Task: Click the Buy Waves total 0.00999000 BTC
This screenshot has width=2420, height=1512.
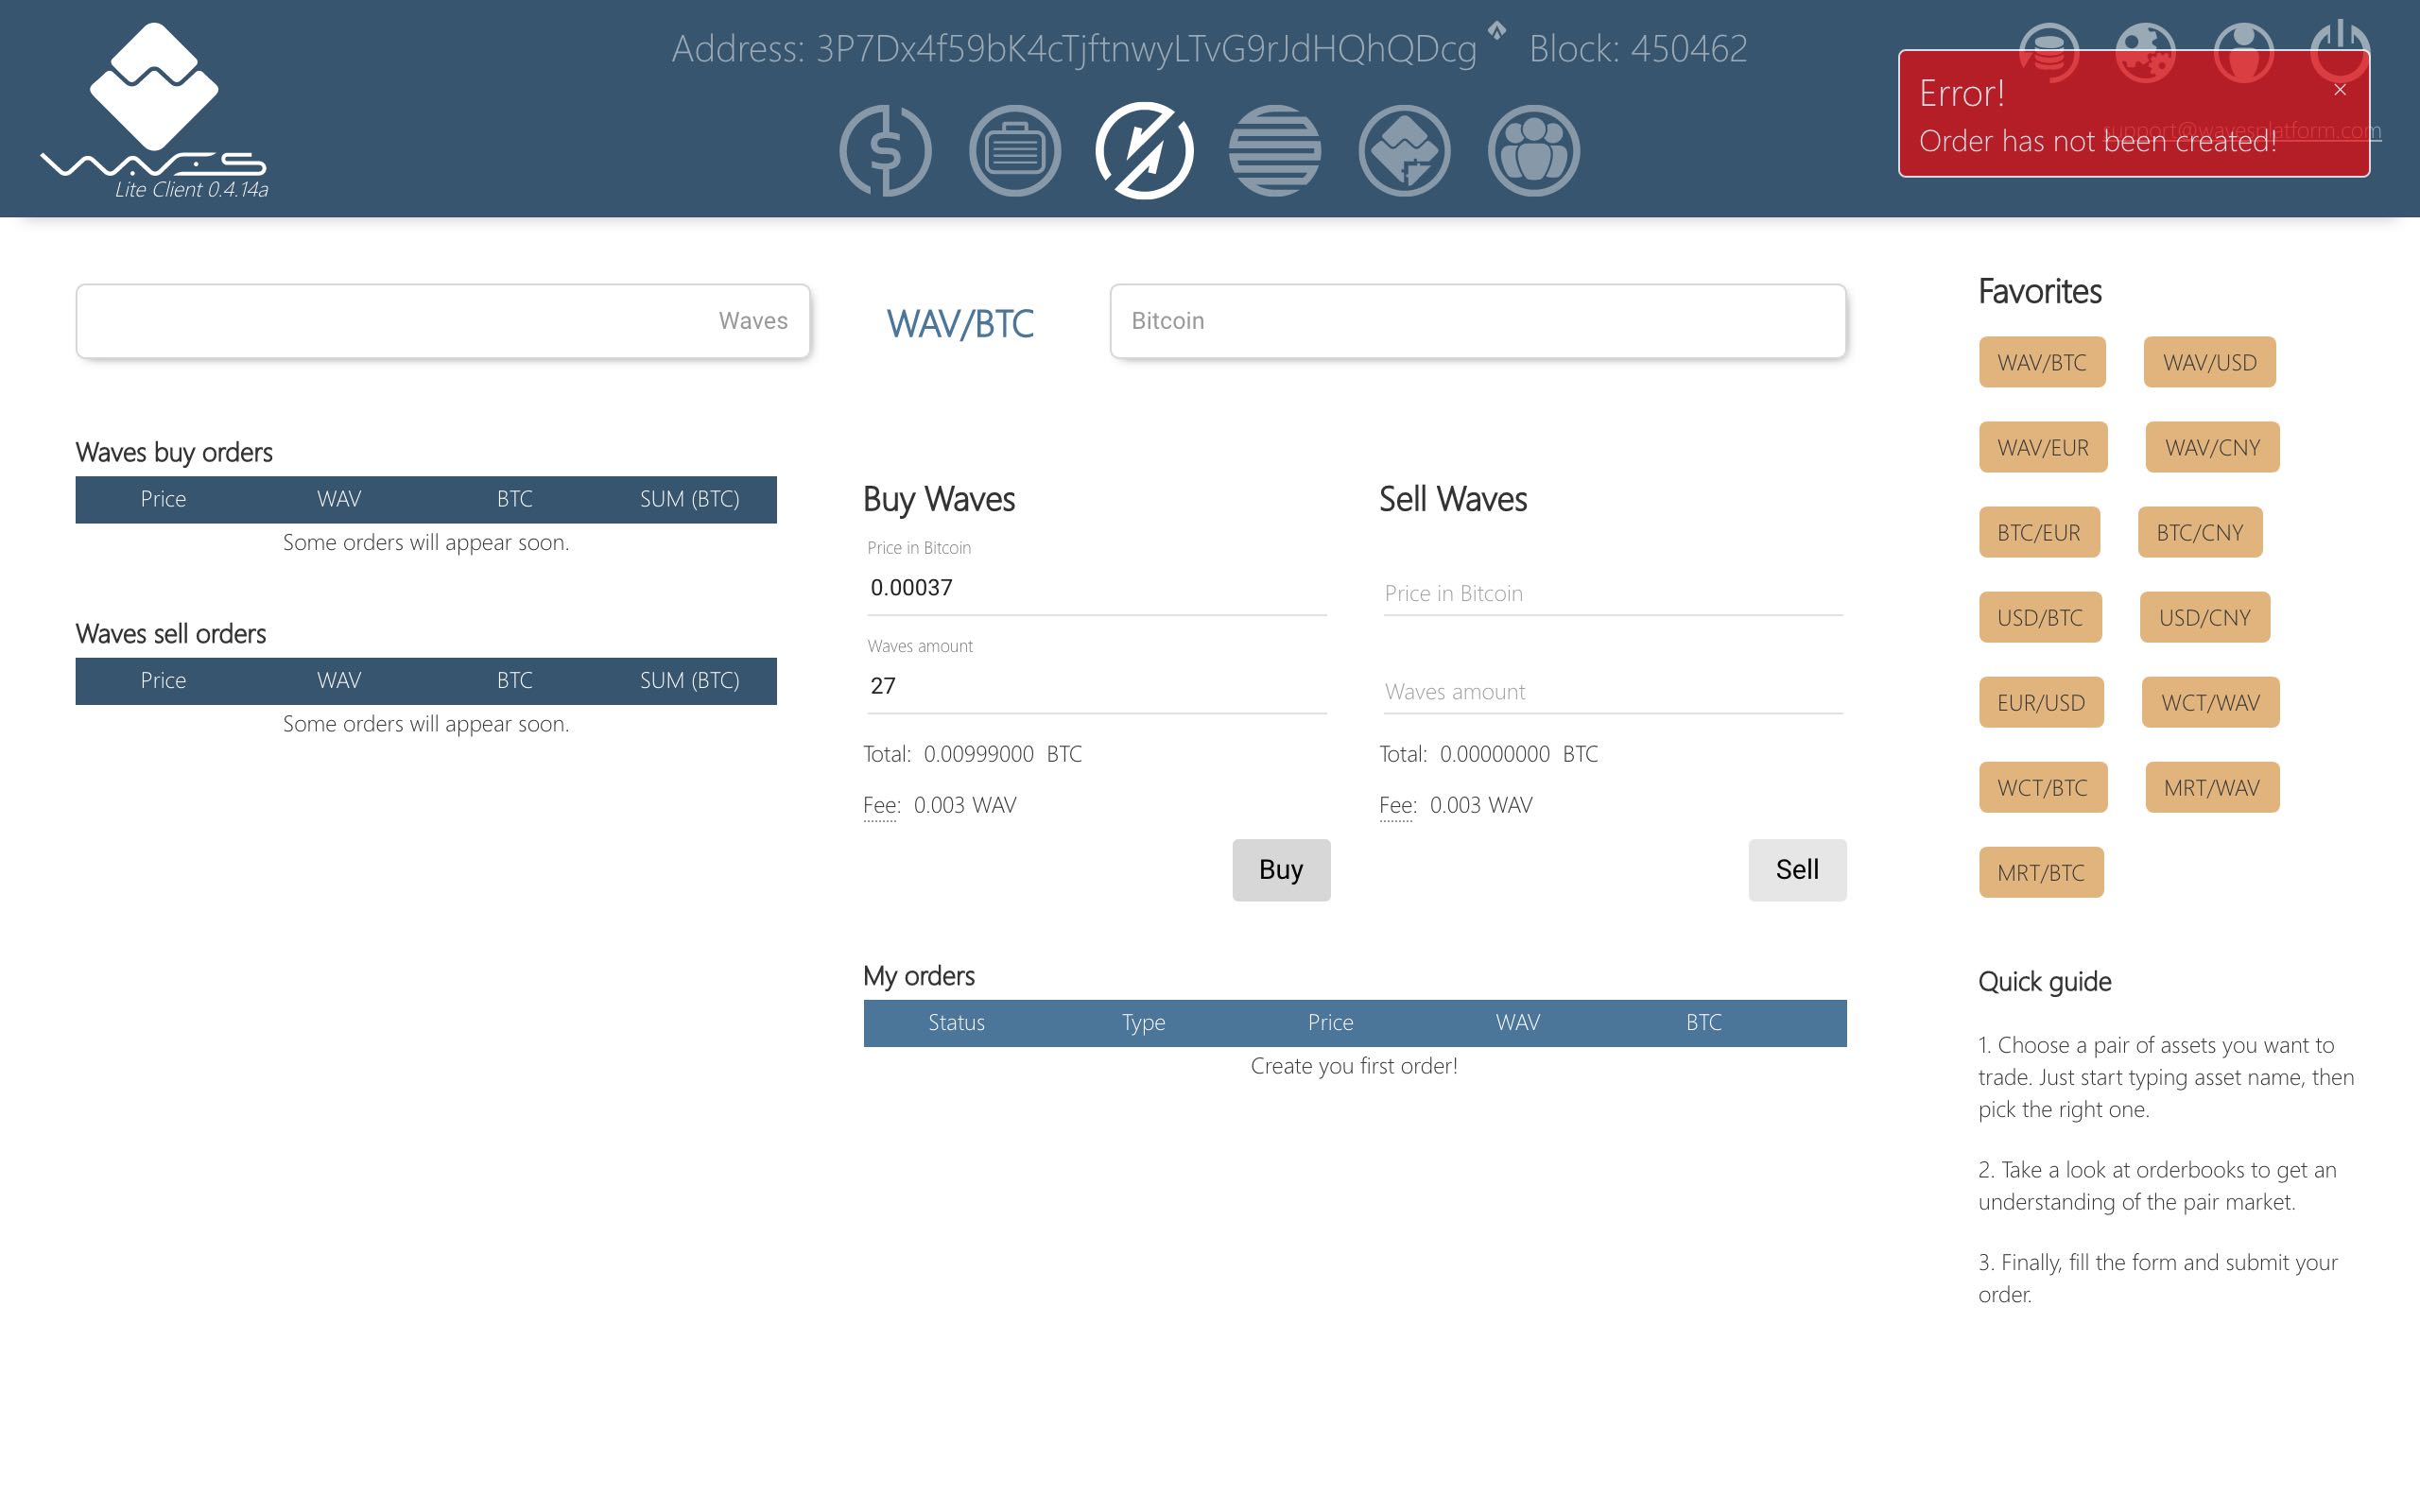Action: [1003, 754]
